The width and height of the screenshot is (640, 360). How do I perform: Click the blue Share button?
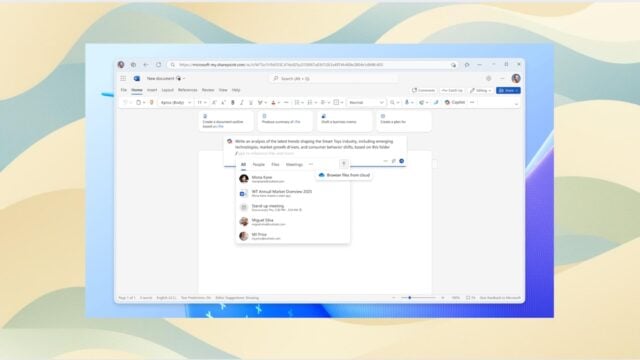click(x=508, y=90)
